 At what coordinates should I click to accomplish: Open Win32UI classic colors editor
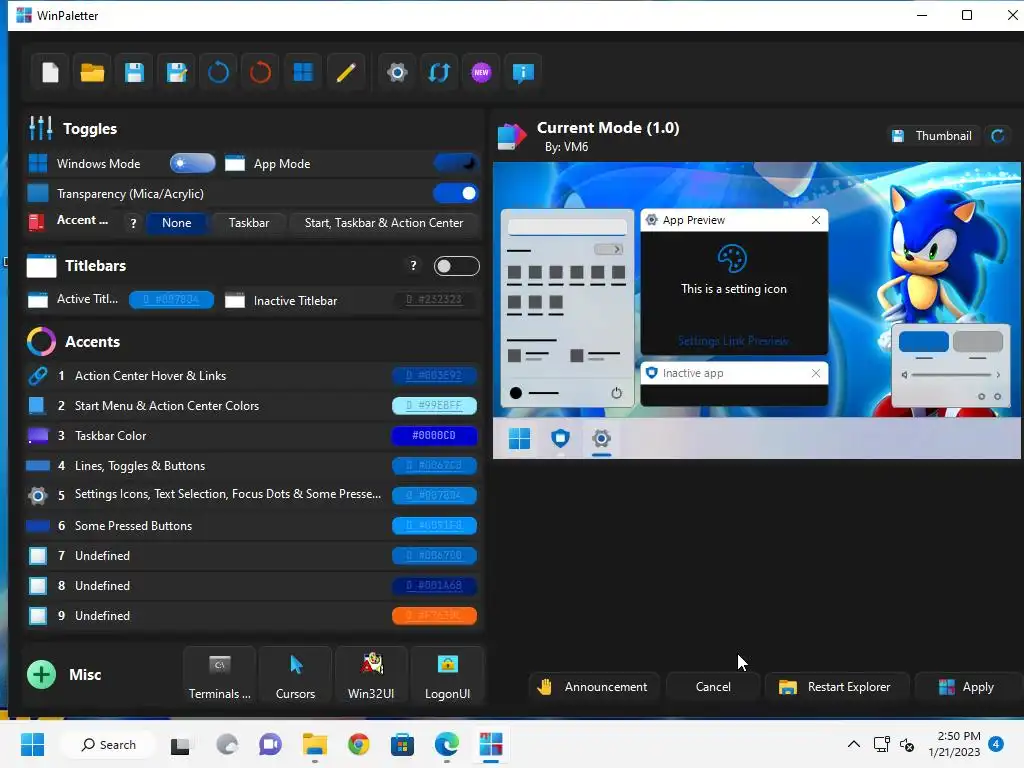pos(371,675)
